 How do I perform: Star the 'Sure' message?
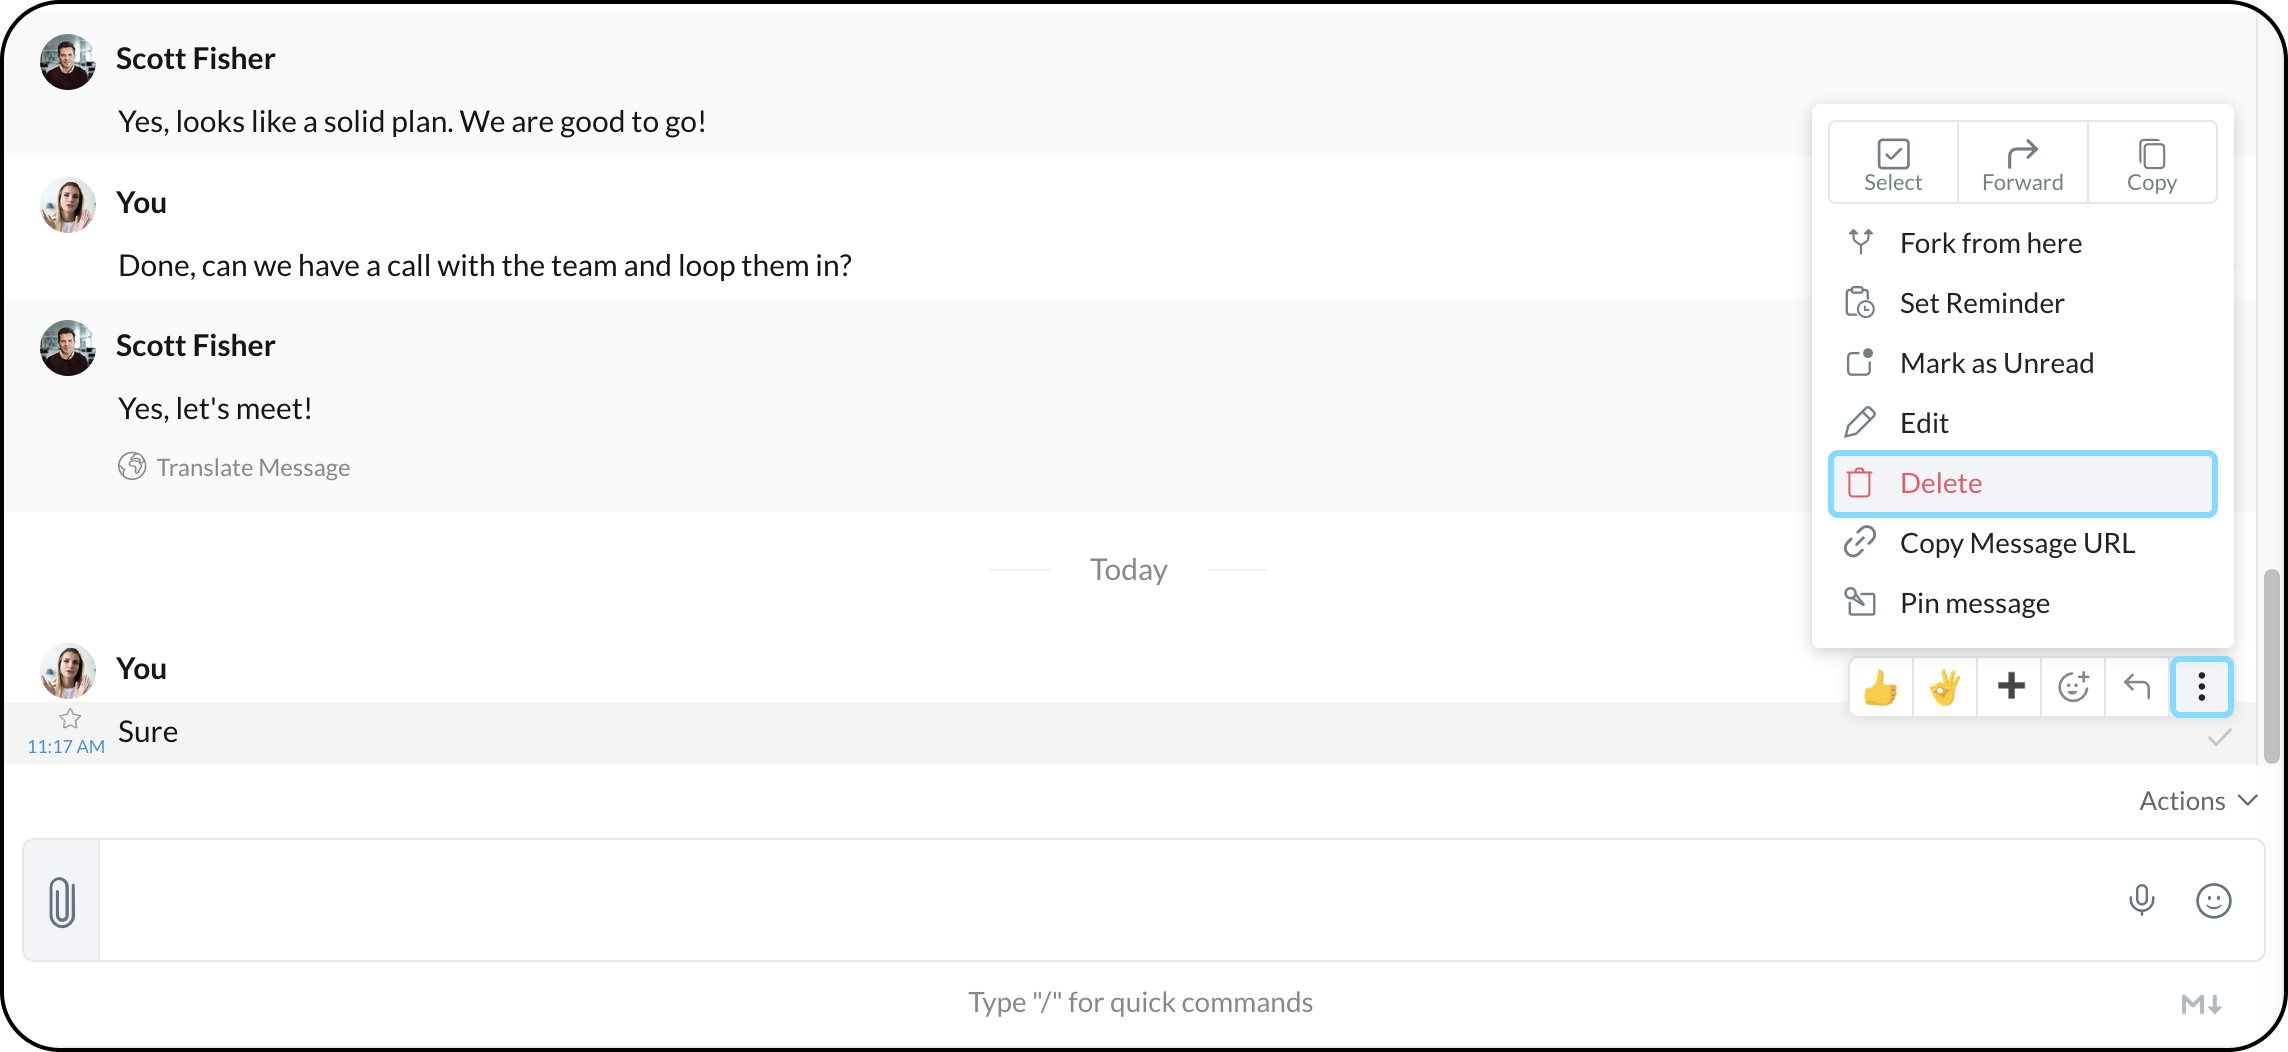point(70,718)
